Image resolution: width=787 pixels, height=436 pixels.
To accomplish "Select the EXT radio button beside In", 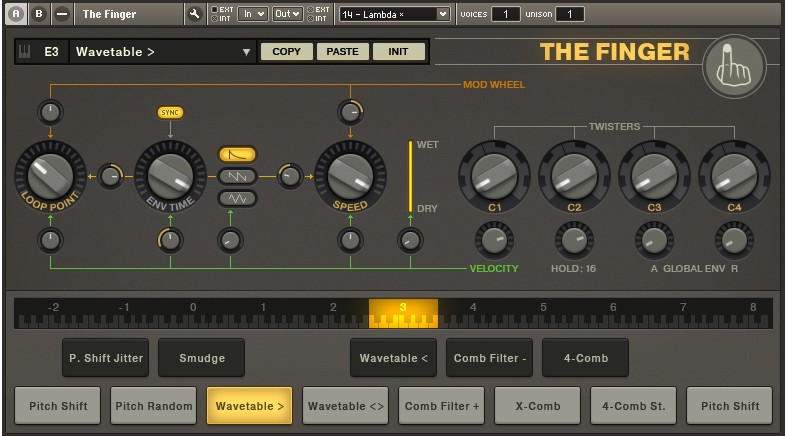I will point(216,9).
